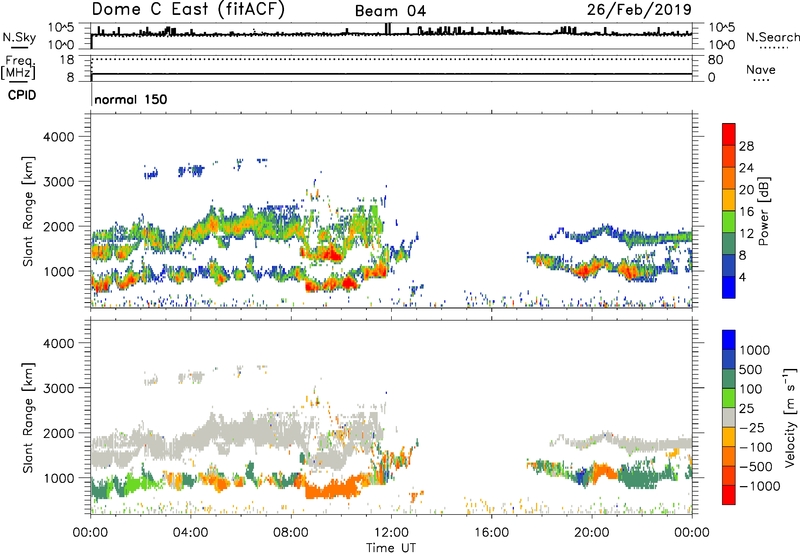Click the "-25" velocity colorbar label
Image resolution: width=800 pixels, height=554 pixels.
click(x=752, y=427)
